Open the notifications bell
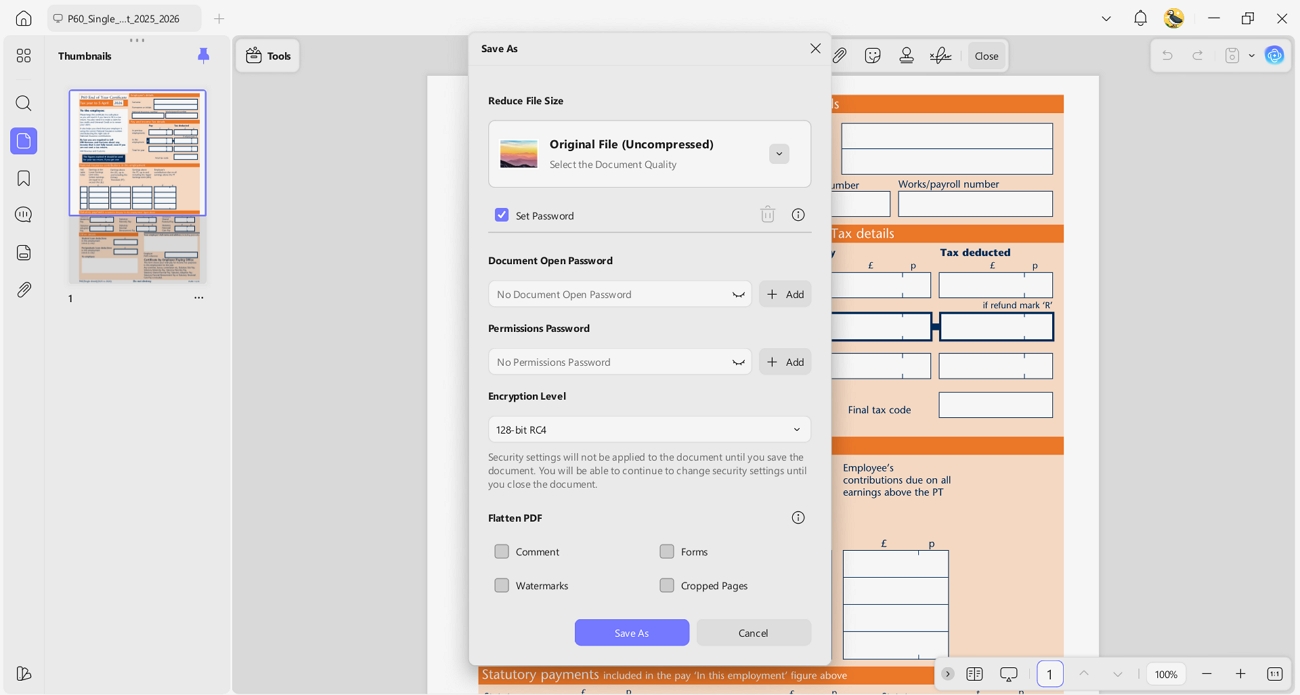 click(x=1140, y=18)
